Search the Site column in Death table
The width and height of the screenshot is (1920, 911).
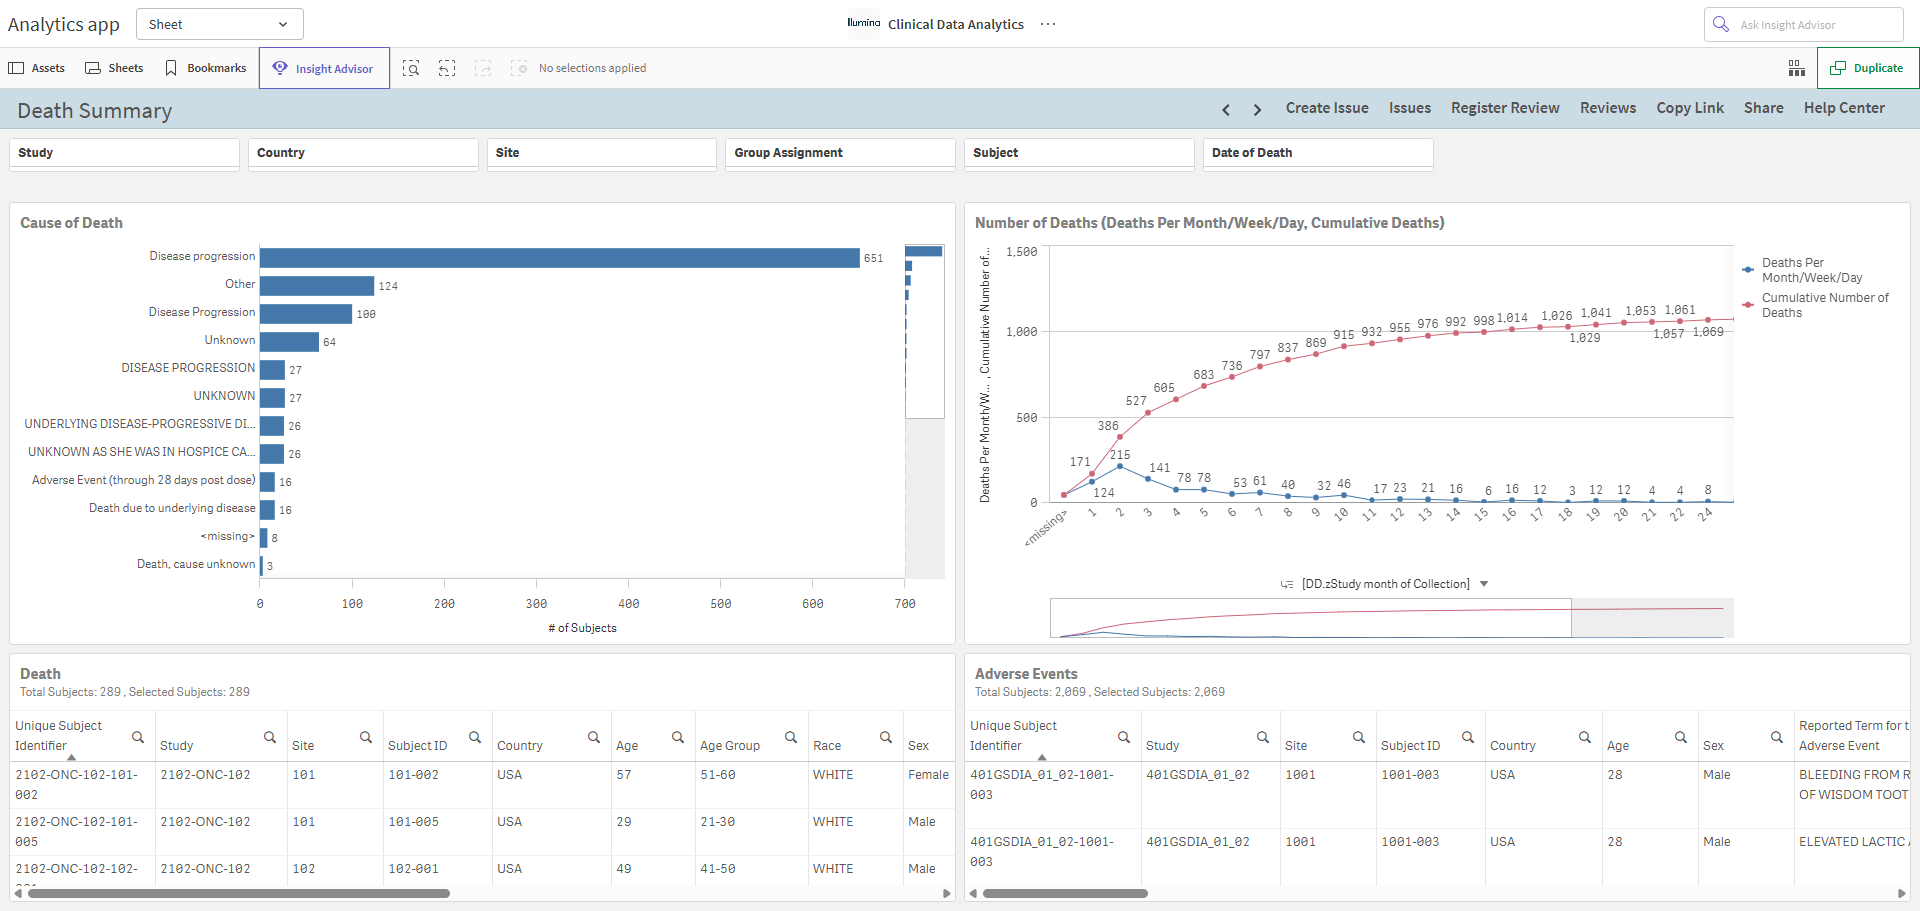pyautogui.click(x=366, y=737)
